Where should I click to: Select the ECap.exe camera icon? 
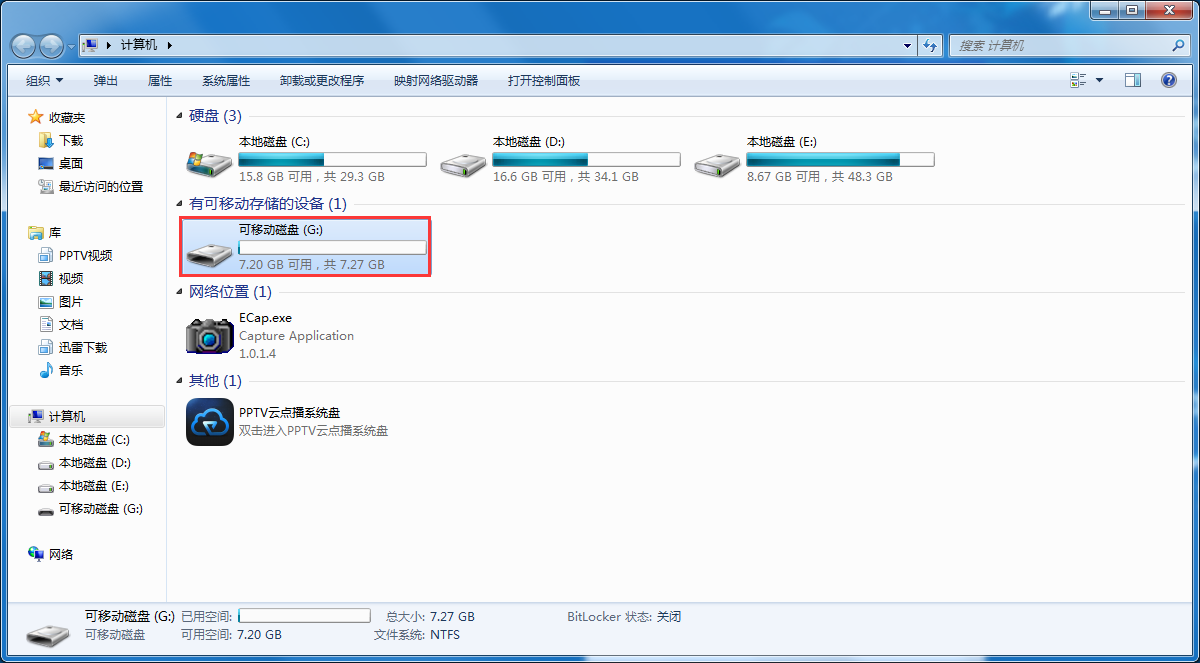(x=209, y=336)
